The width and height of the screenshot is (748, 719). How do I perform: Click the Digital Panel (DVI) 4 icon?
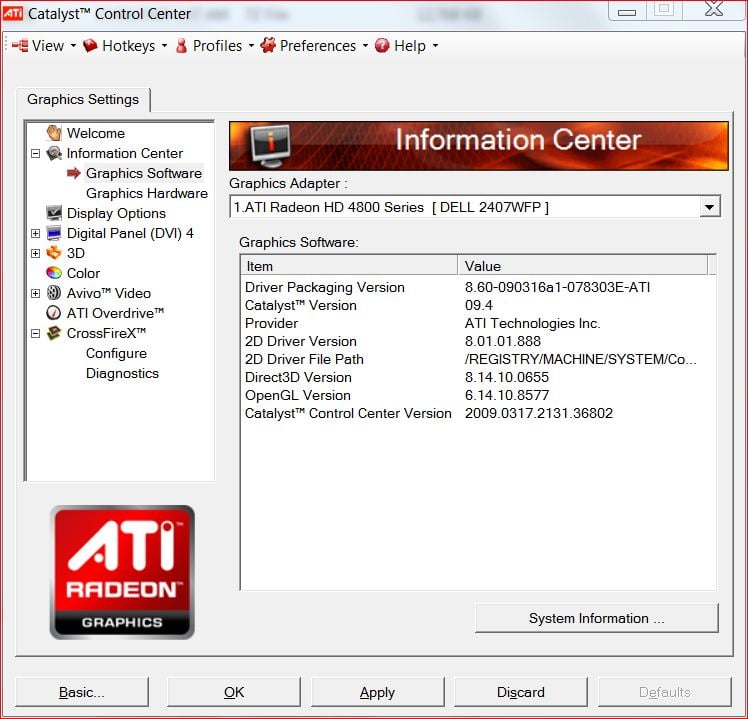coord(54,233)
